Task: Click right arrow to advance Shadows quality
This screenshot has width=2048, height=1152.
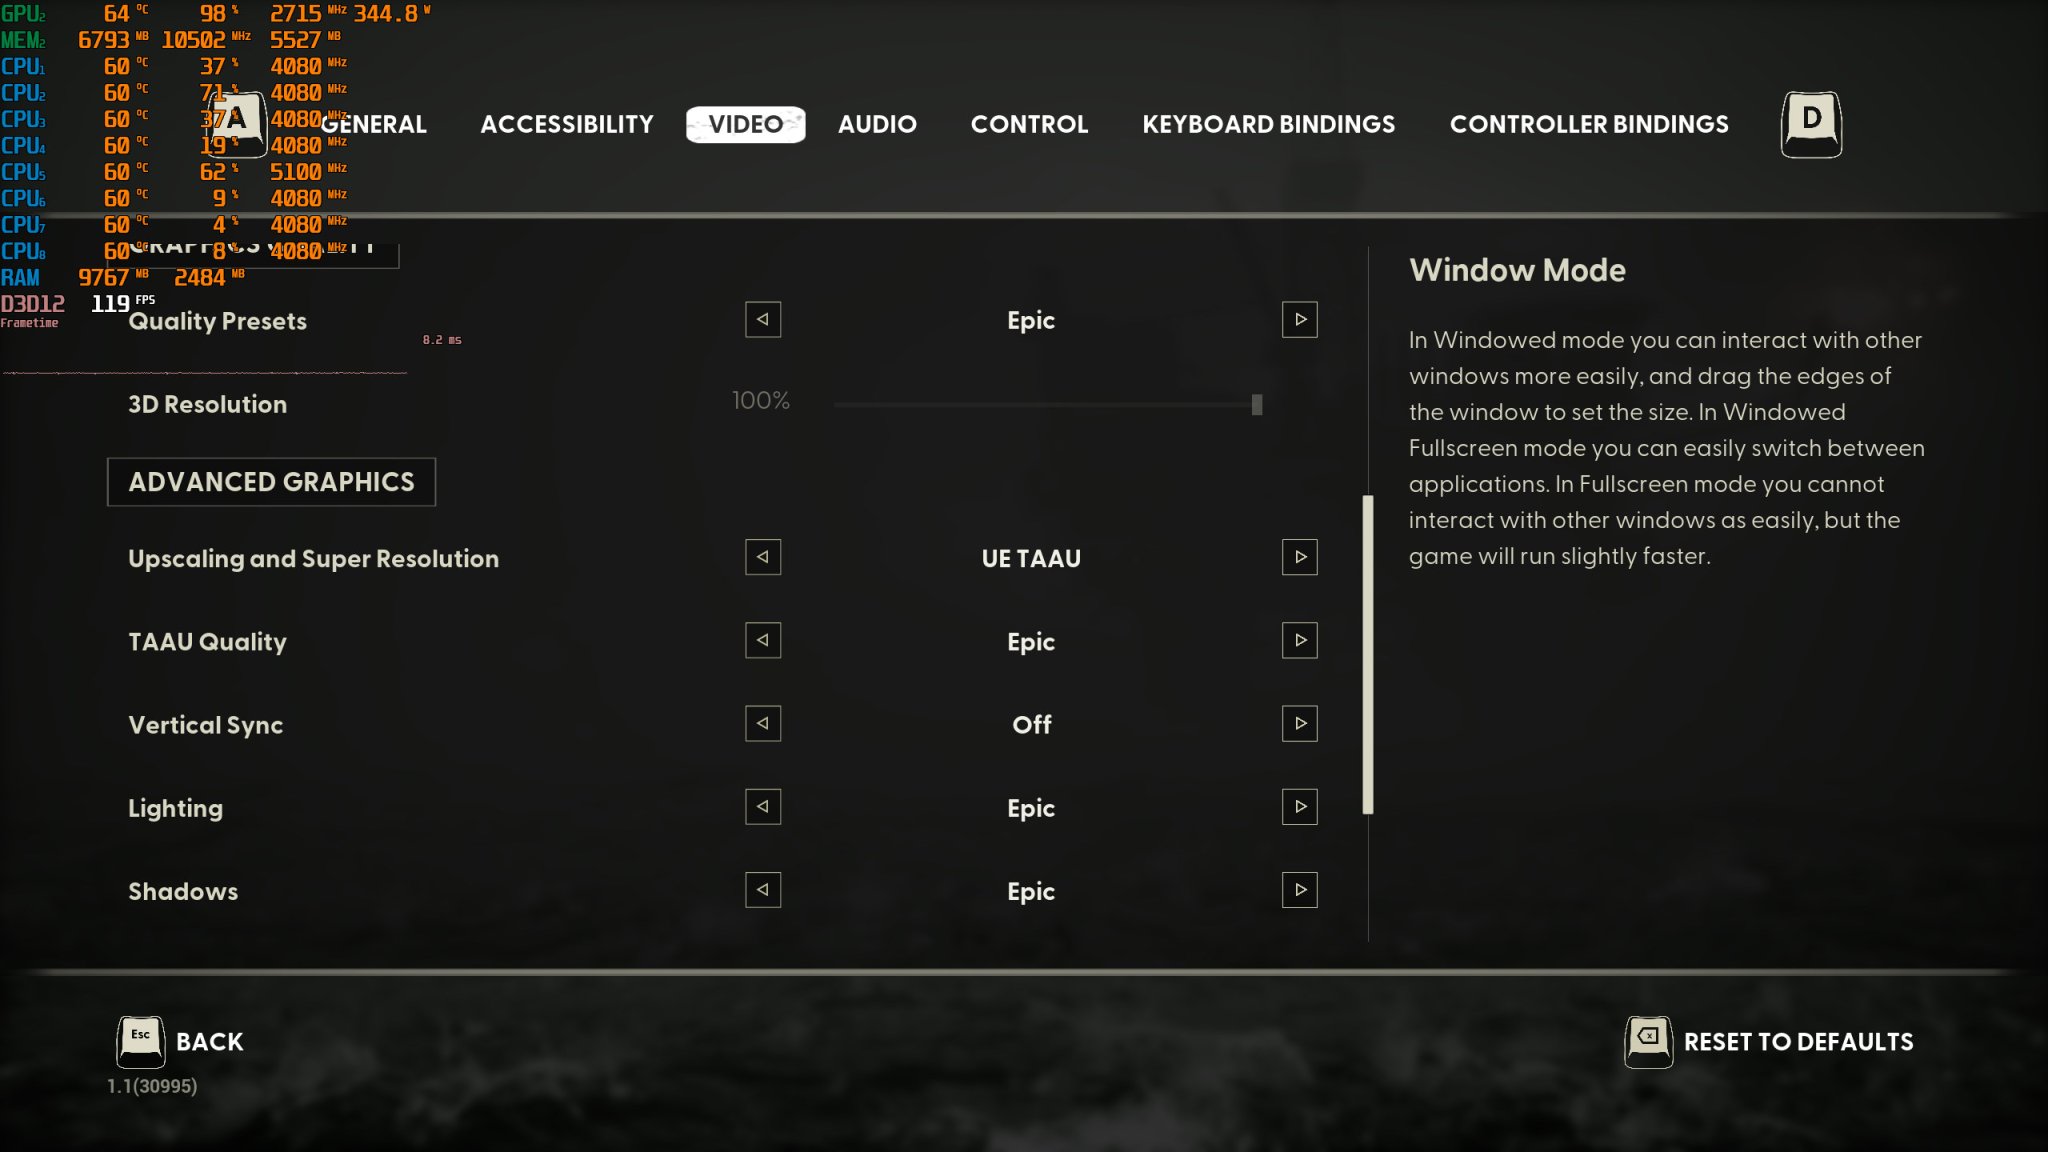Action: (x=1298, y=889)
